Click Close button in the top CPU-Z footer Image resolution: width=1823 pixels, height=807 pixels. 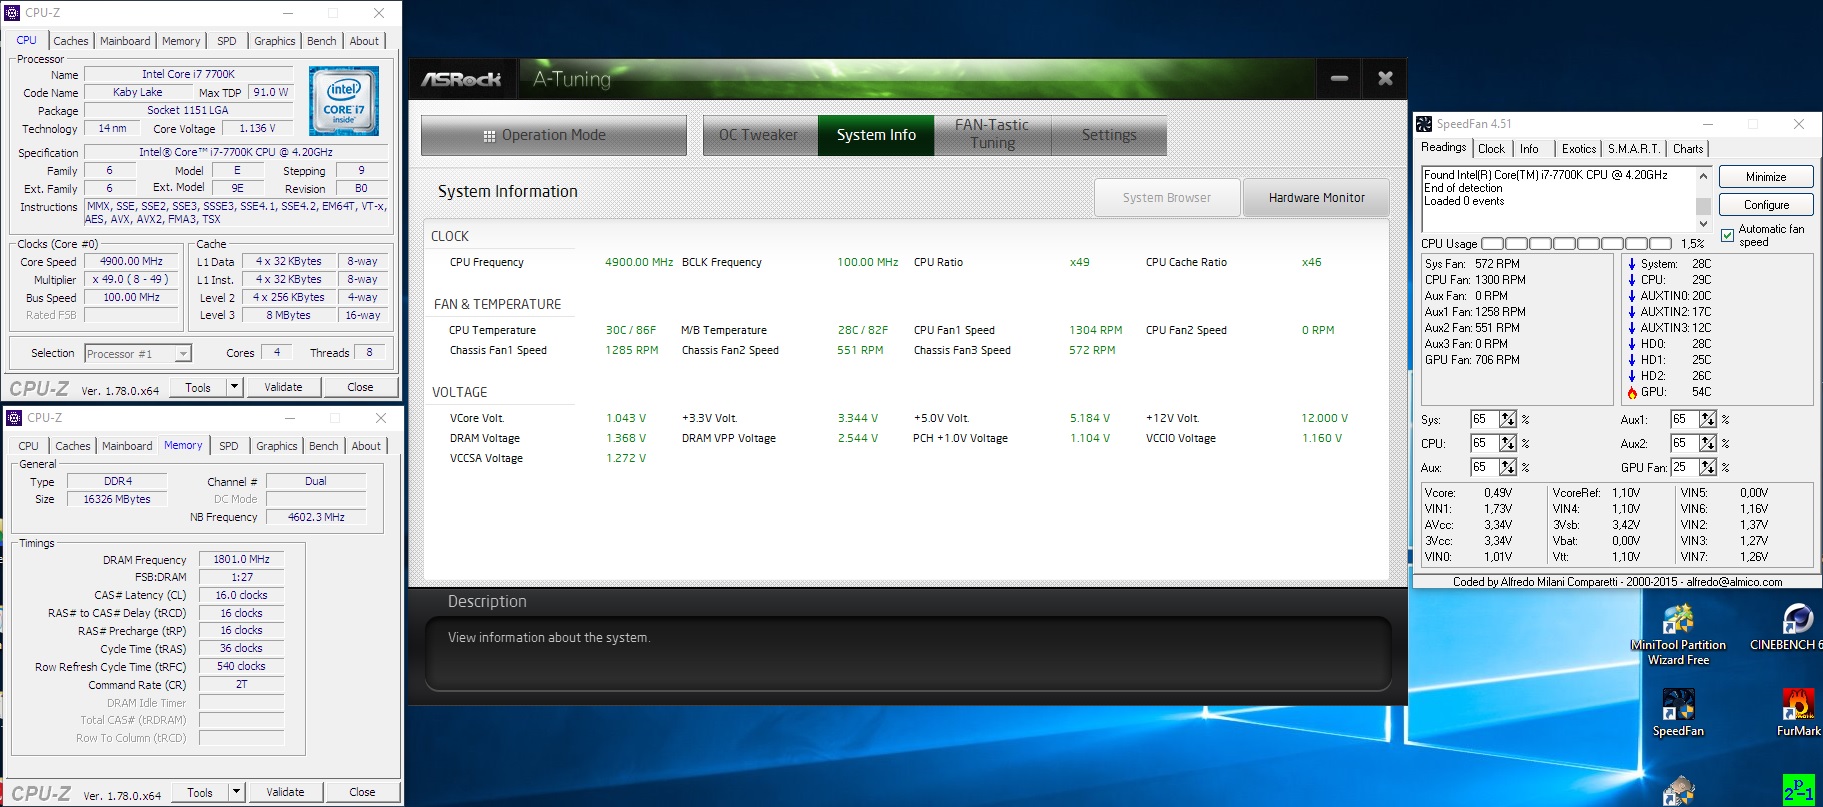[360, 387]
